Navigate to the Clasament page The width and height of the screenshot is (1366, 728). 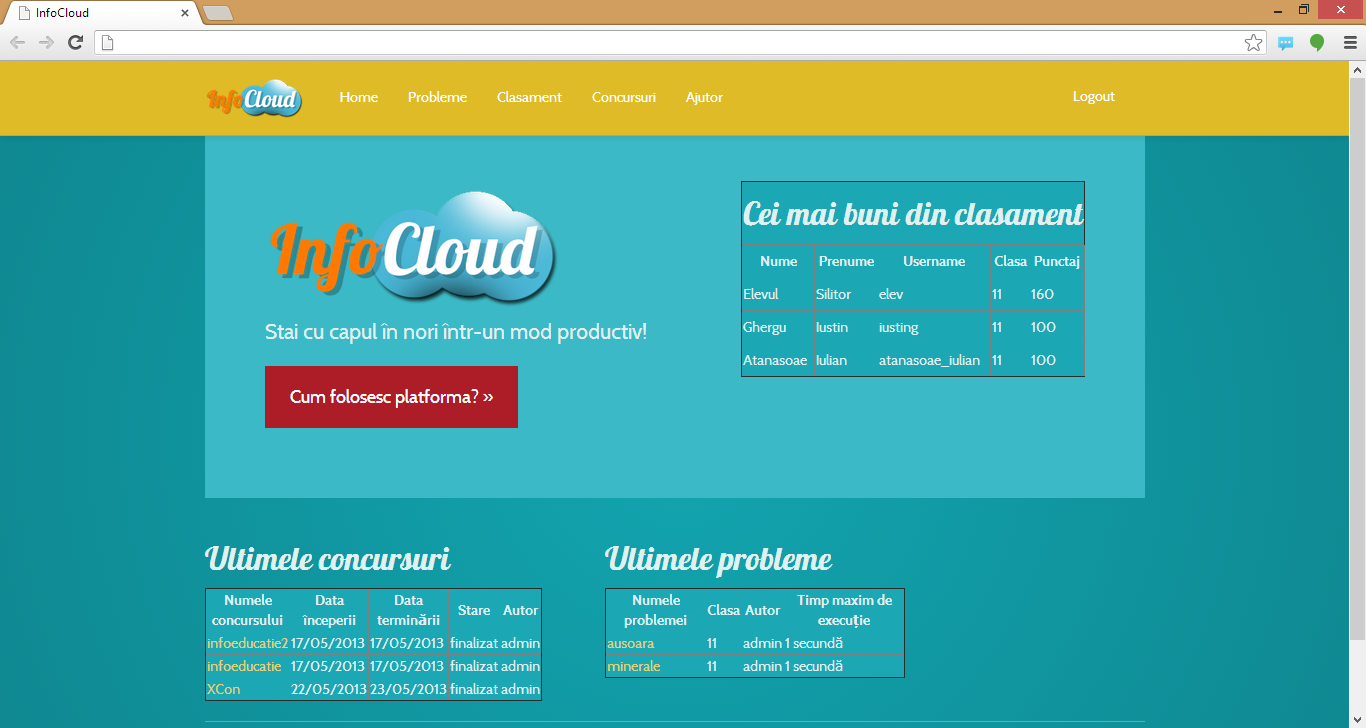pyautogui.click(x=529, y=97)
